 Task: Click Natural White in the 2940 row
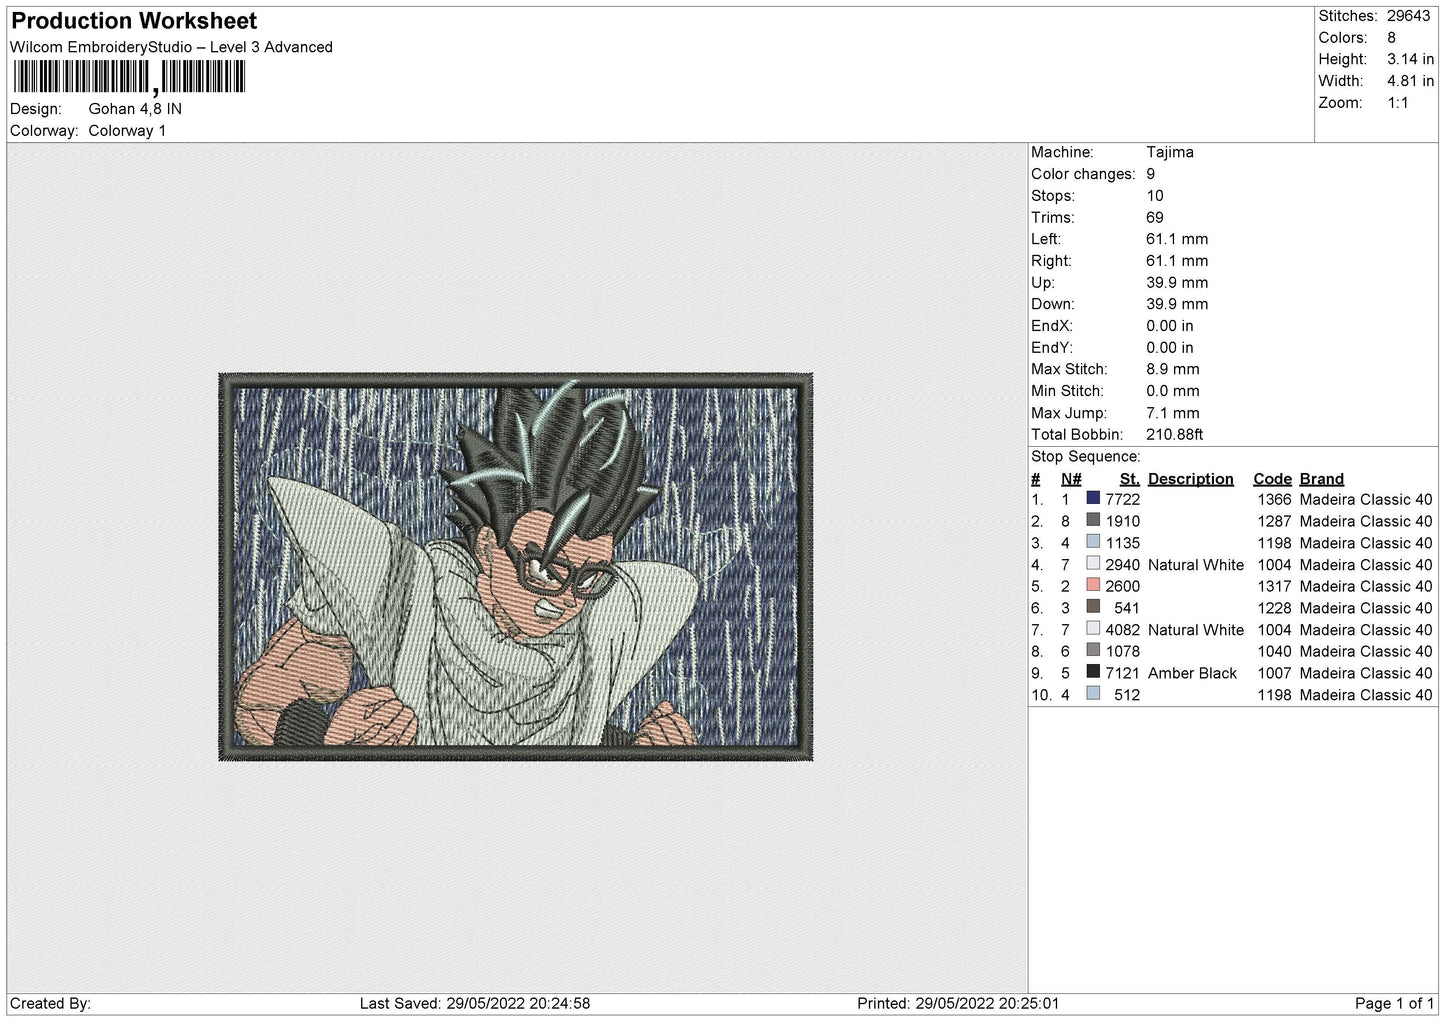coord(1196,565)
